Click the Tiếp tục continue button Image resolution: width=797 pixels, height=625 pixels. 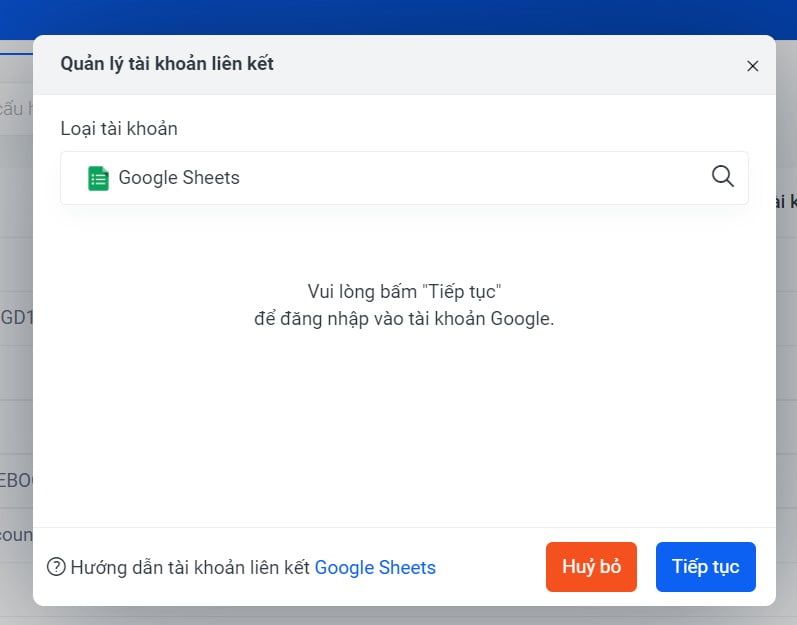(x=706, y=567)
